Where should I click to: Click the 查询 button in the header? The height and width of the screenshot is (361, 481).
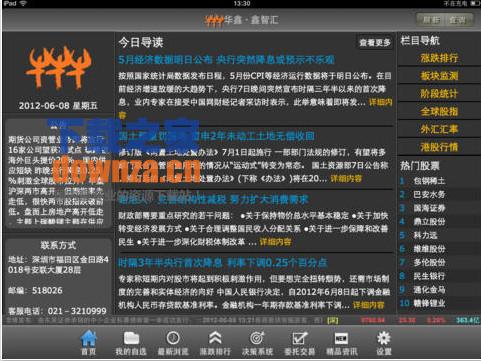(x=458, y=20)
